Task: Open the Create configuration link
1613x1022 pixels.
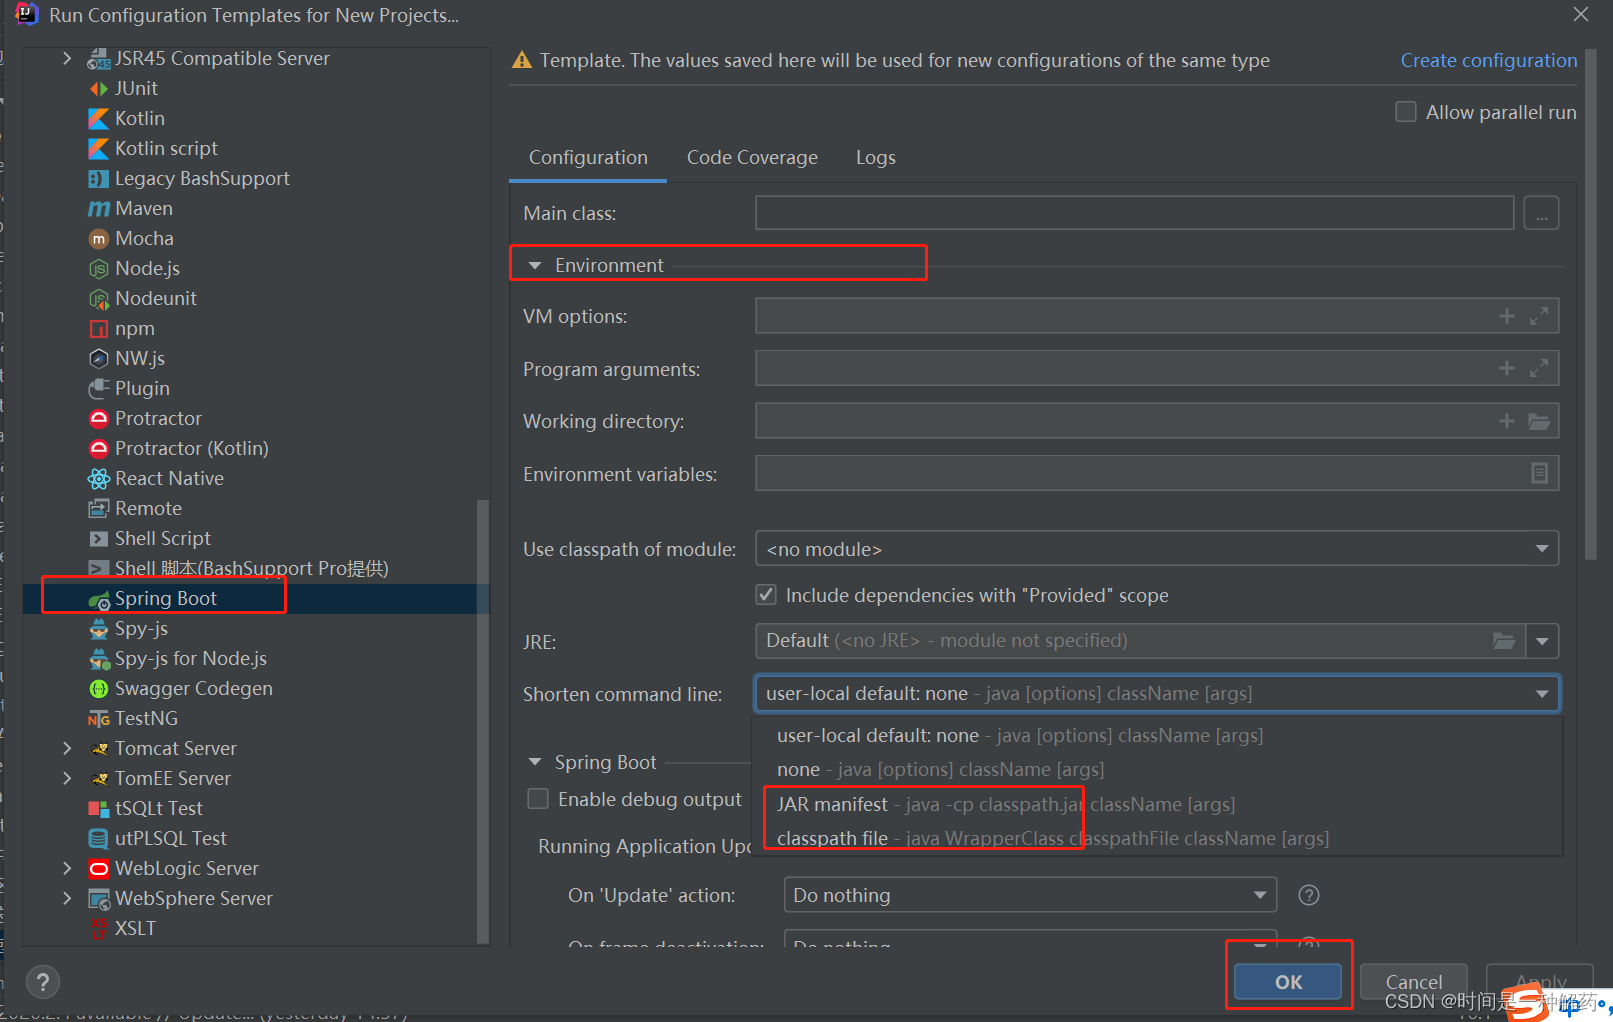Action: coord(1488,60)
